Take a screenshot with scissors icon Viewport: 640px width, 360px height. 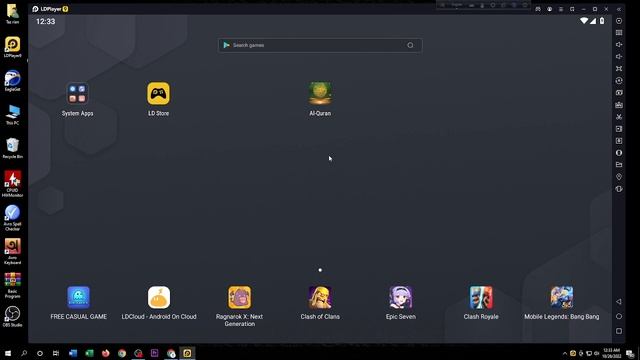click(619, 117)
